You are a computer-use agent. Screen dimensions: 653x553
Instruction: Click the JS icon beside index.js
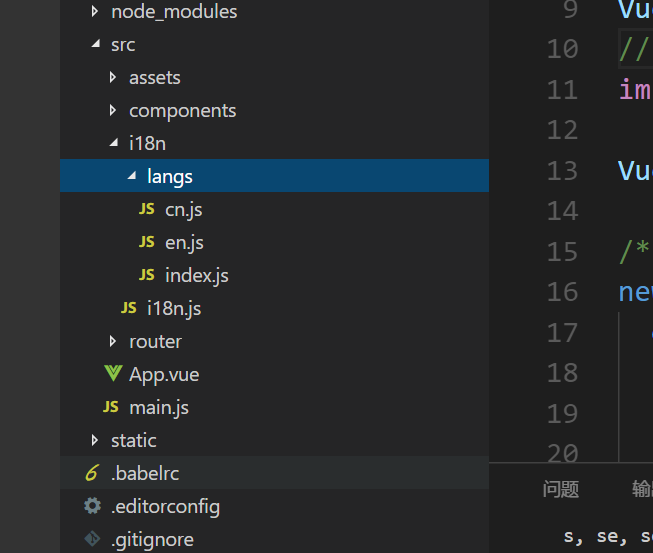click(x=147, y=275)
